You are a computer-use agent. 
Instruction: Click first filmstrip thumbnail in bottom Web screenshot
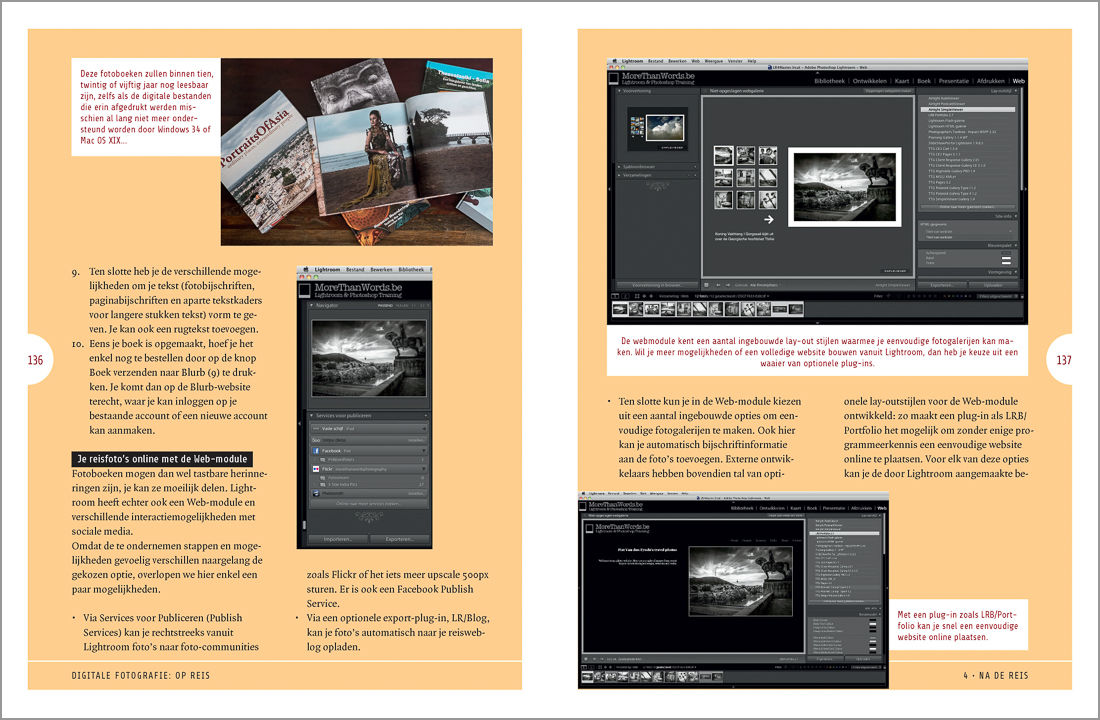click(x=587, y=676)
